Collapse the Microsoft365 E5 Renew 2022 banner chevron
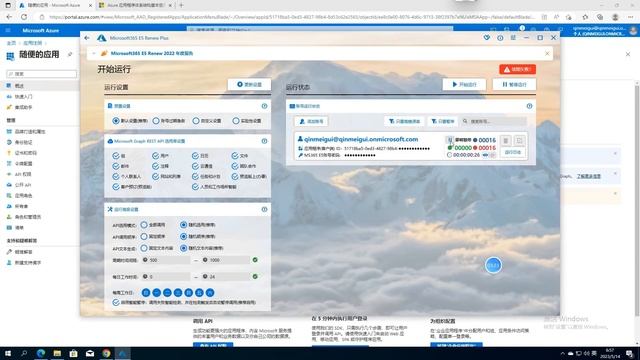The height and width of the screenshot is (360, 640). pyautogui.click(x=94, y=53)
